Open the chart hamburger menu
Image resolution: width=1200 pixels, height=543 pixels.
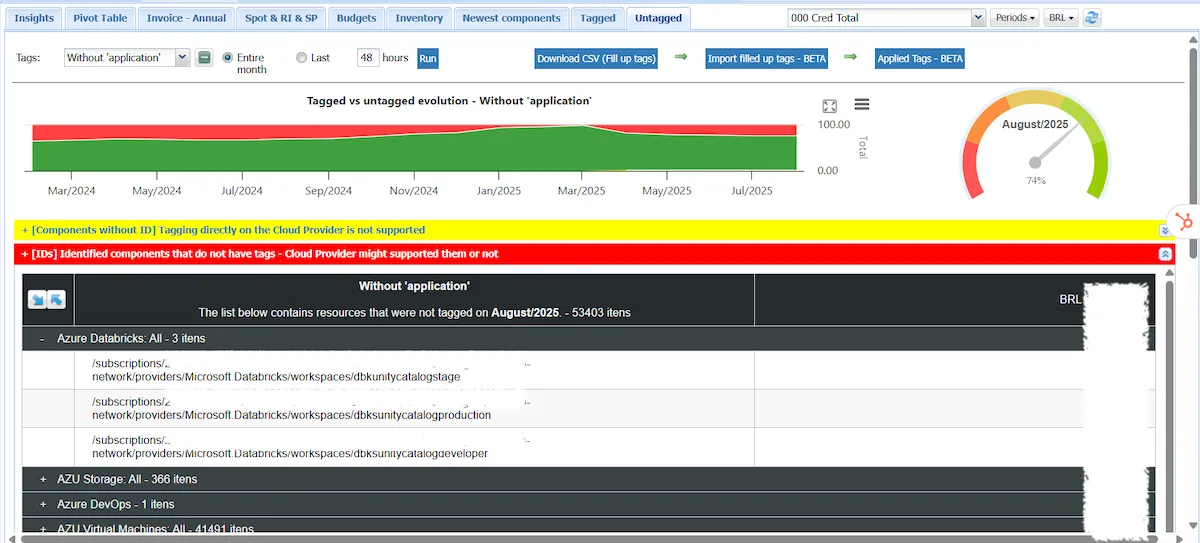pos(862,105)
